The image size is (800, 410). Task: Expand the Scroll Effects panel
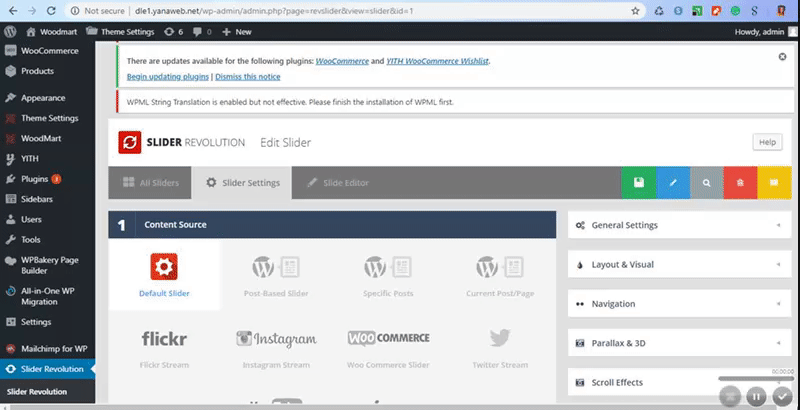pyautogui.click(x=680, y=382)
